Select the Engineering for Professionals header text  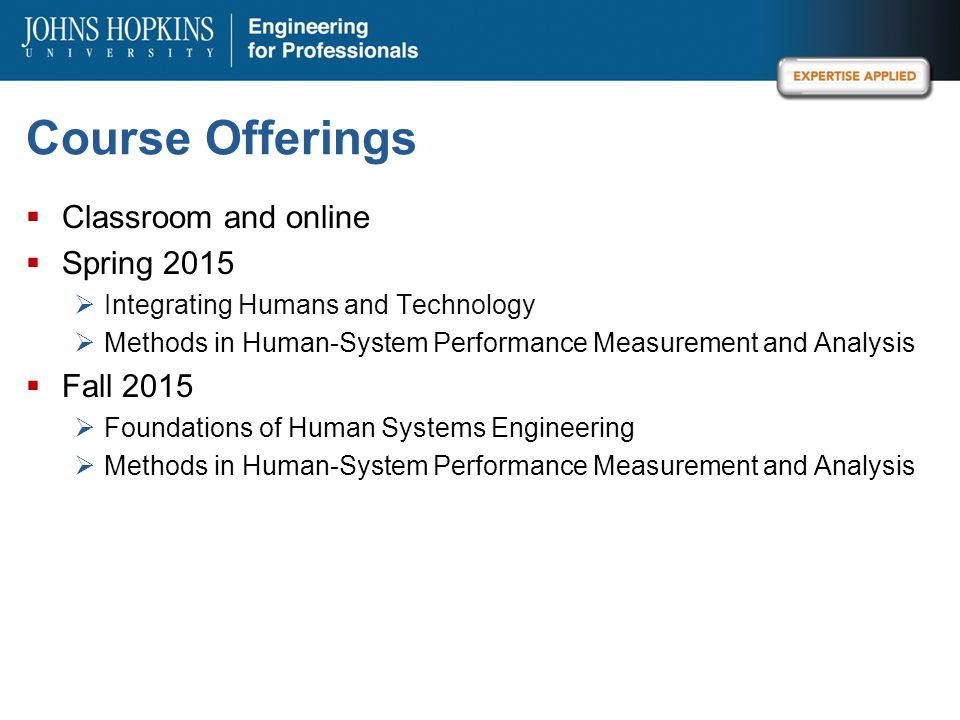332,39
